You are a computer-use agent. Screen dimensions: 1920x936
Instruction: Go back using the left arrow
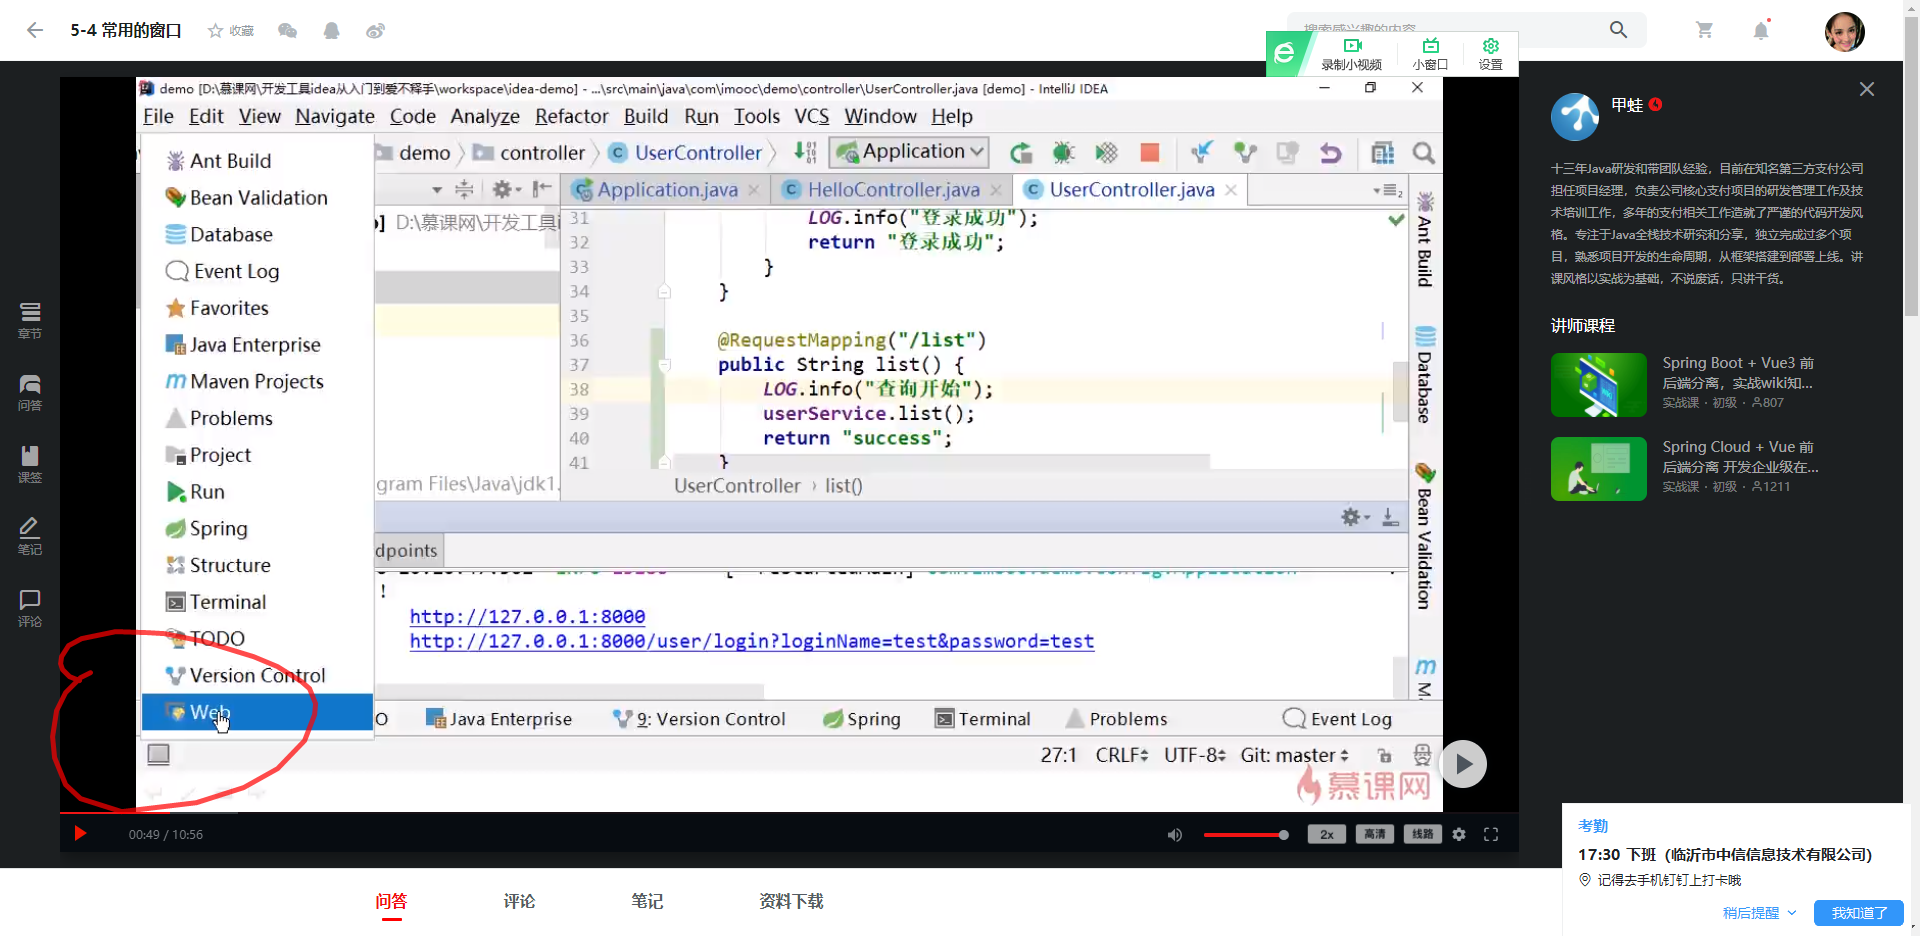(35, 30)
